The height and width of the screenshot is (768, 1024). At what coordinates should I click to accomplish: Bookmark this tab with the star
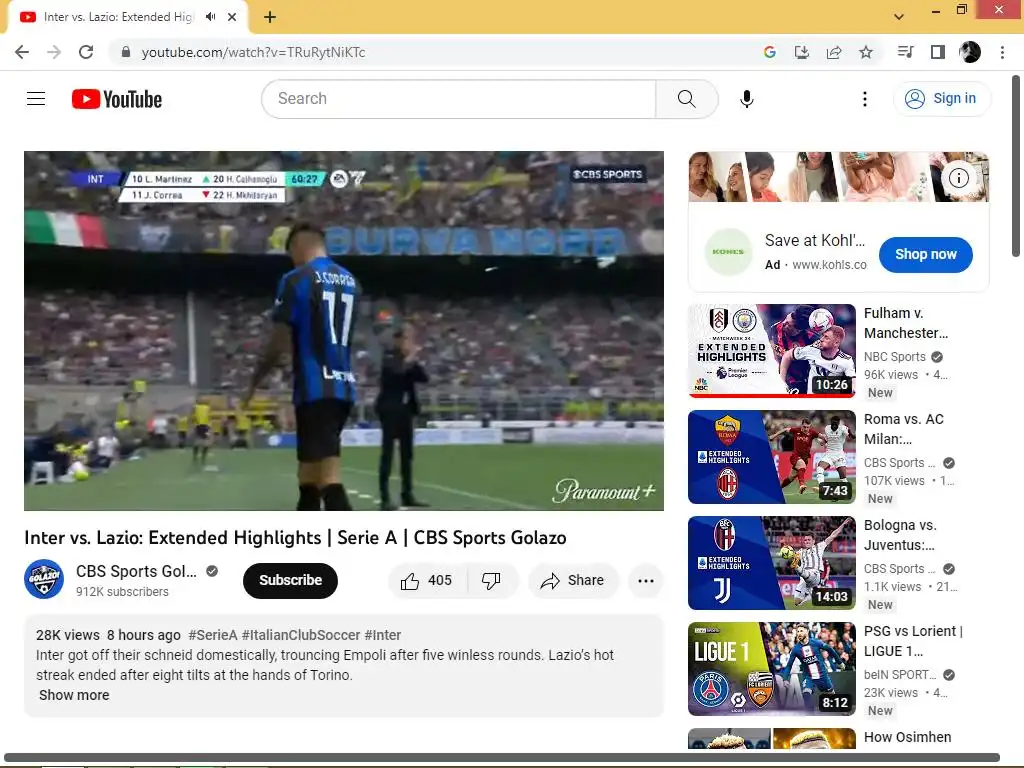point(866,52)
